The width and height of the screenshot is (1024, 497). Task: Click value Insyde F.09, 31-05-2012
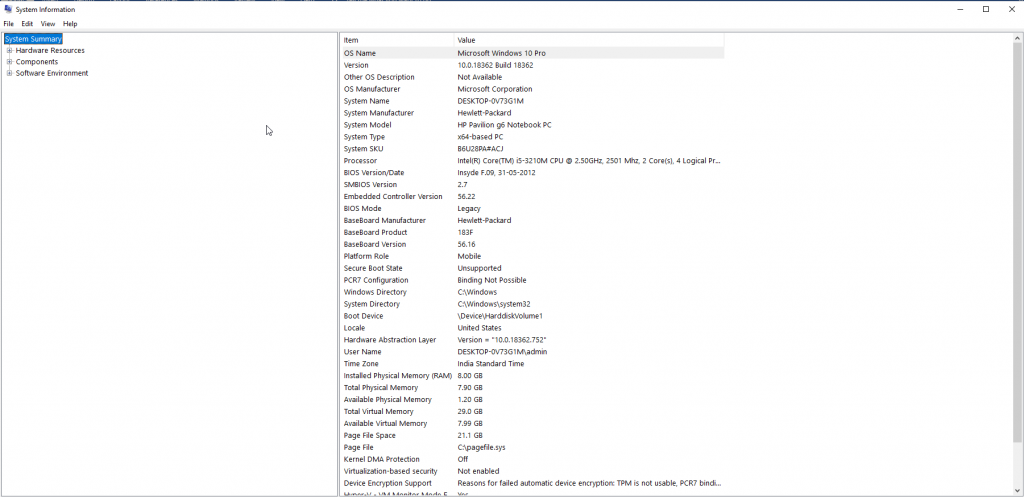pos(498,172)
